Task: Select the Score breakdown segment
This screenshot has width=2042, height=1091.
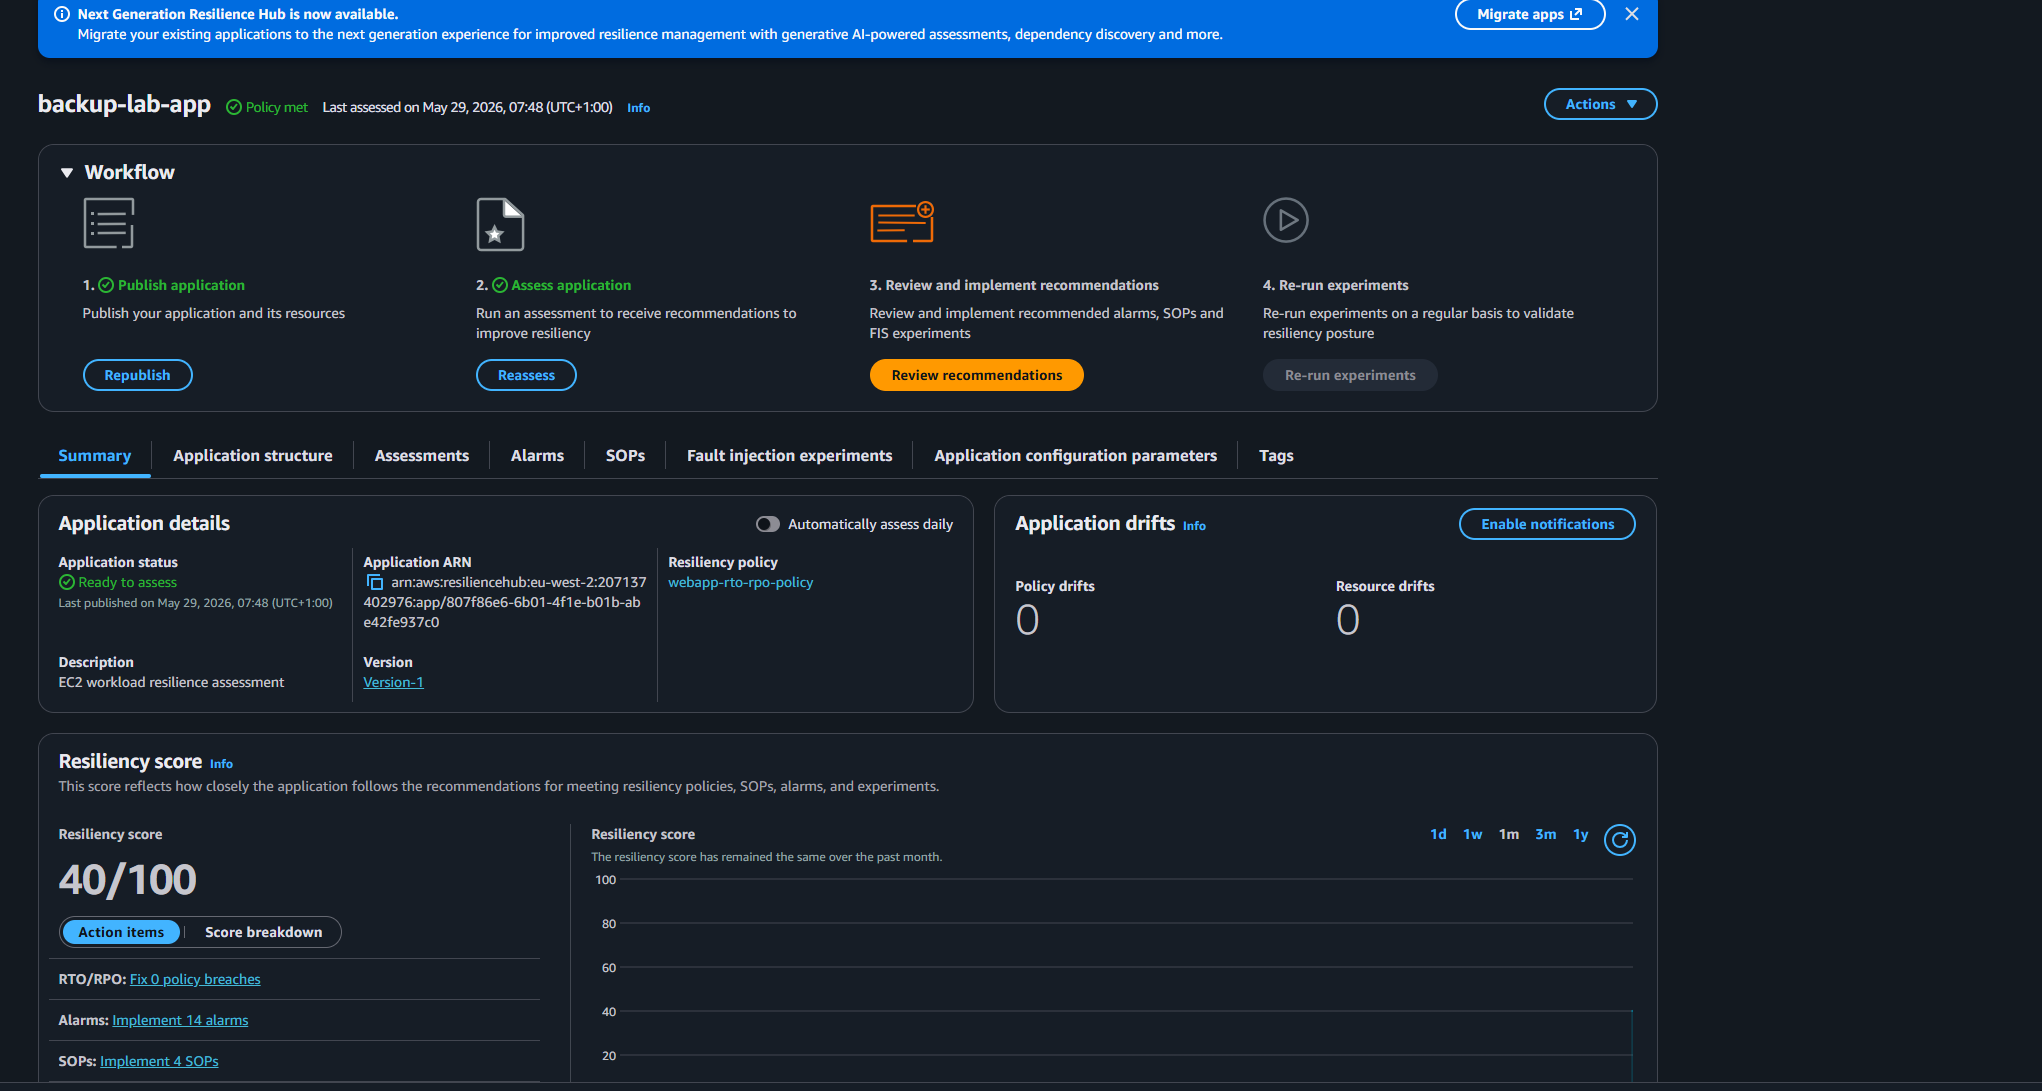Action: (x=263, y=932)
